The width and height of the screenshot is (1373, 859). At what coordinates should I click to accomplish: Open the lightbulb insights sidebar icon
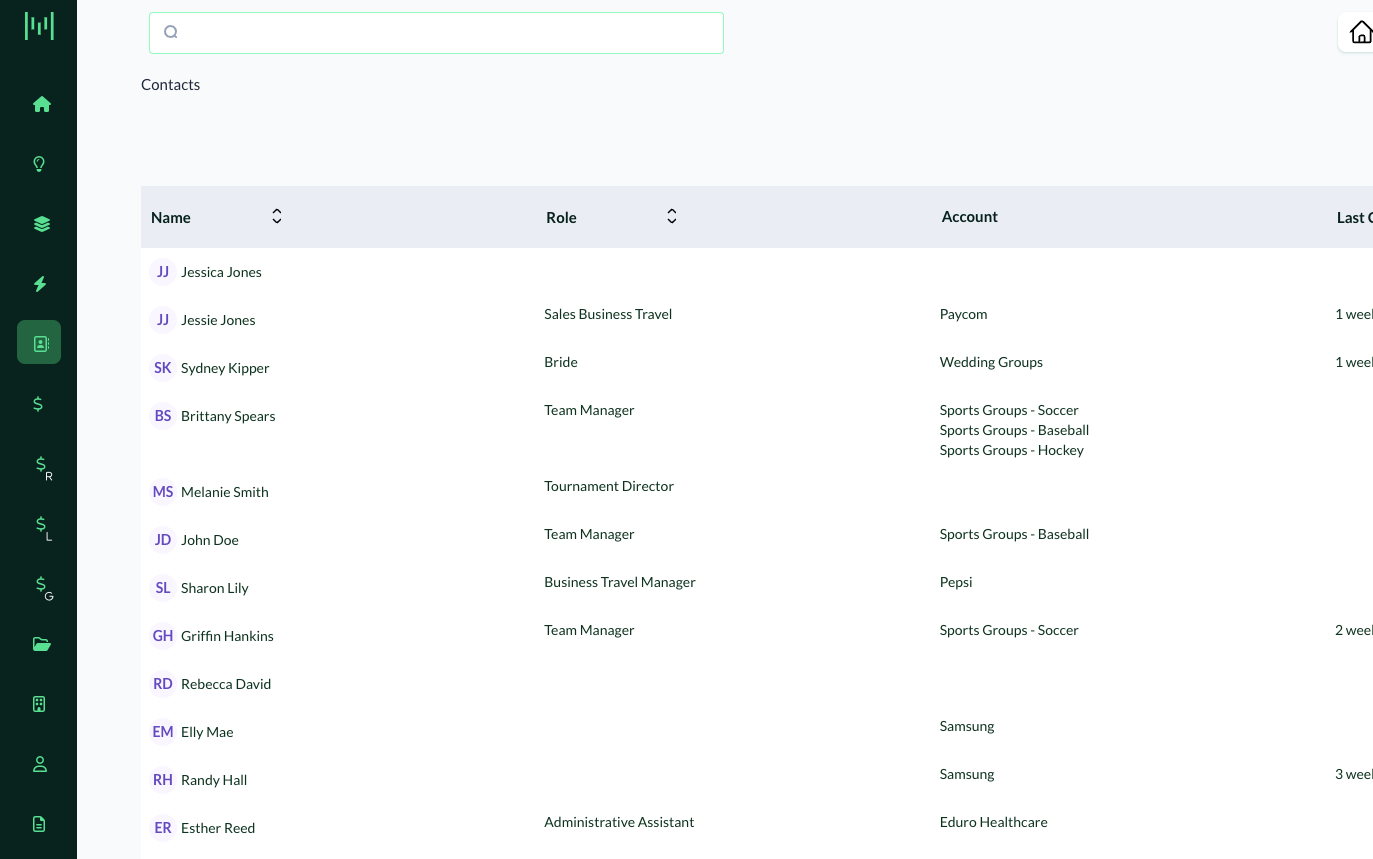click(40, 164)
